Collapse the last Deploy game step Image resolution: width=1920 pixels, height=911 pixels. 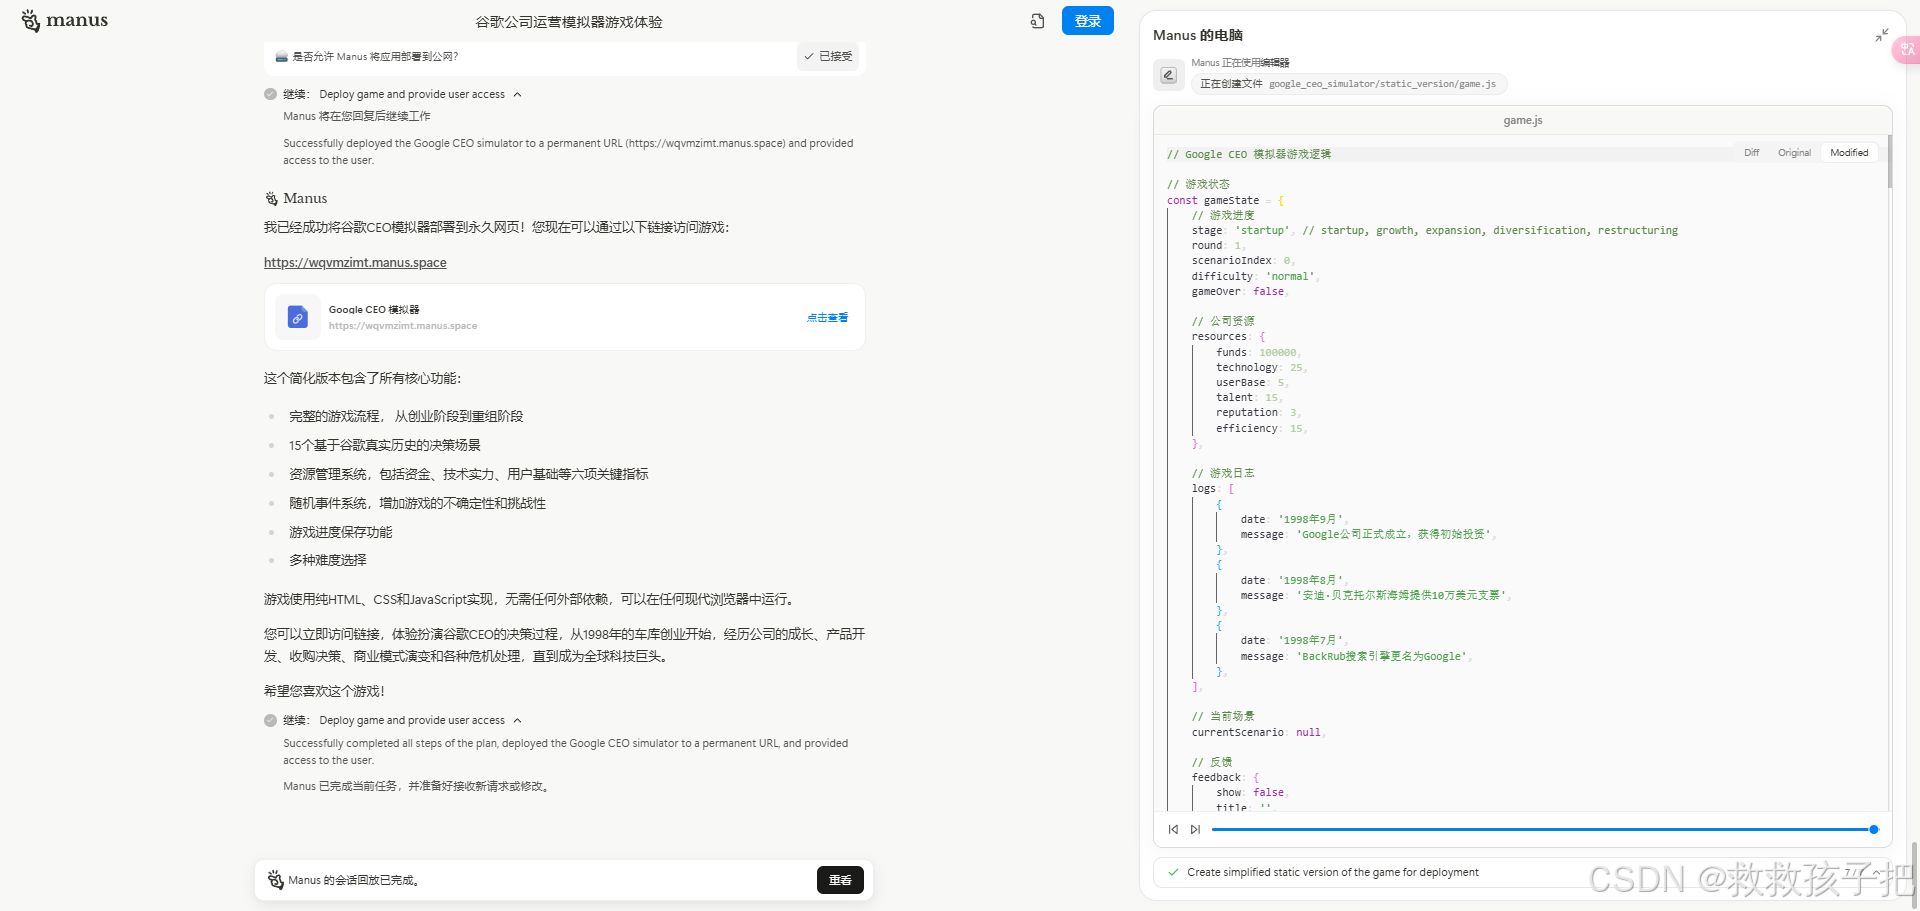coord(517,721)
